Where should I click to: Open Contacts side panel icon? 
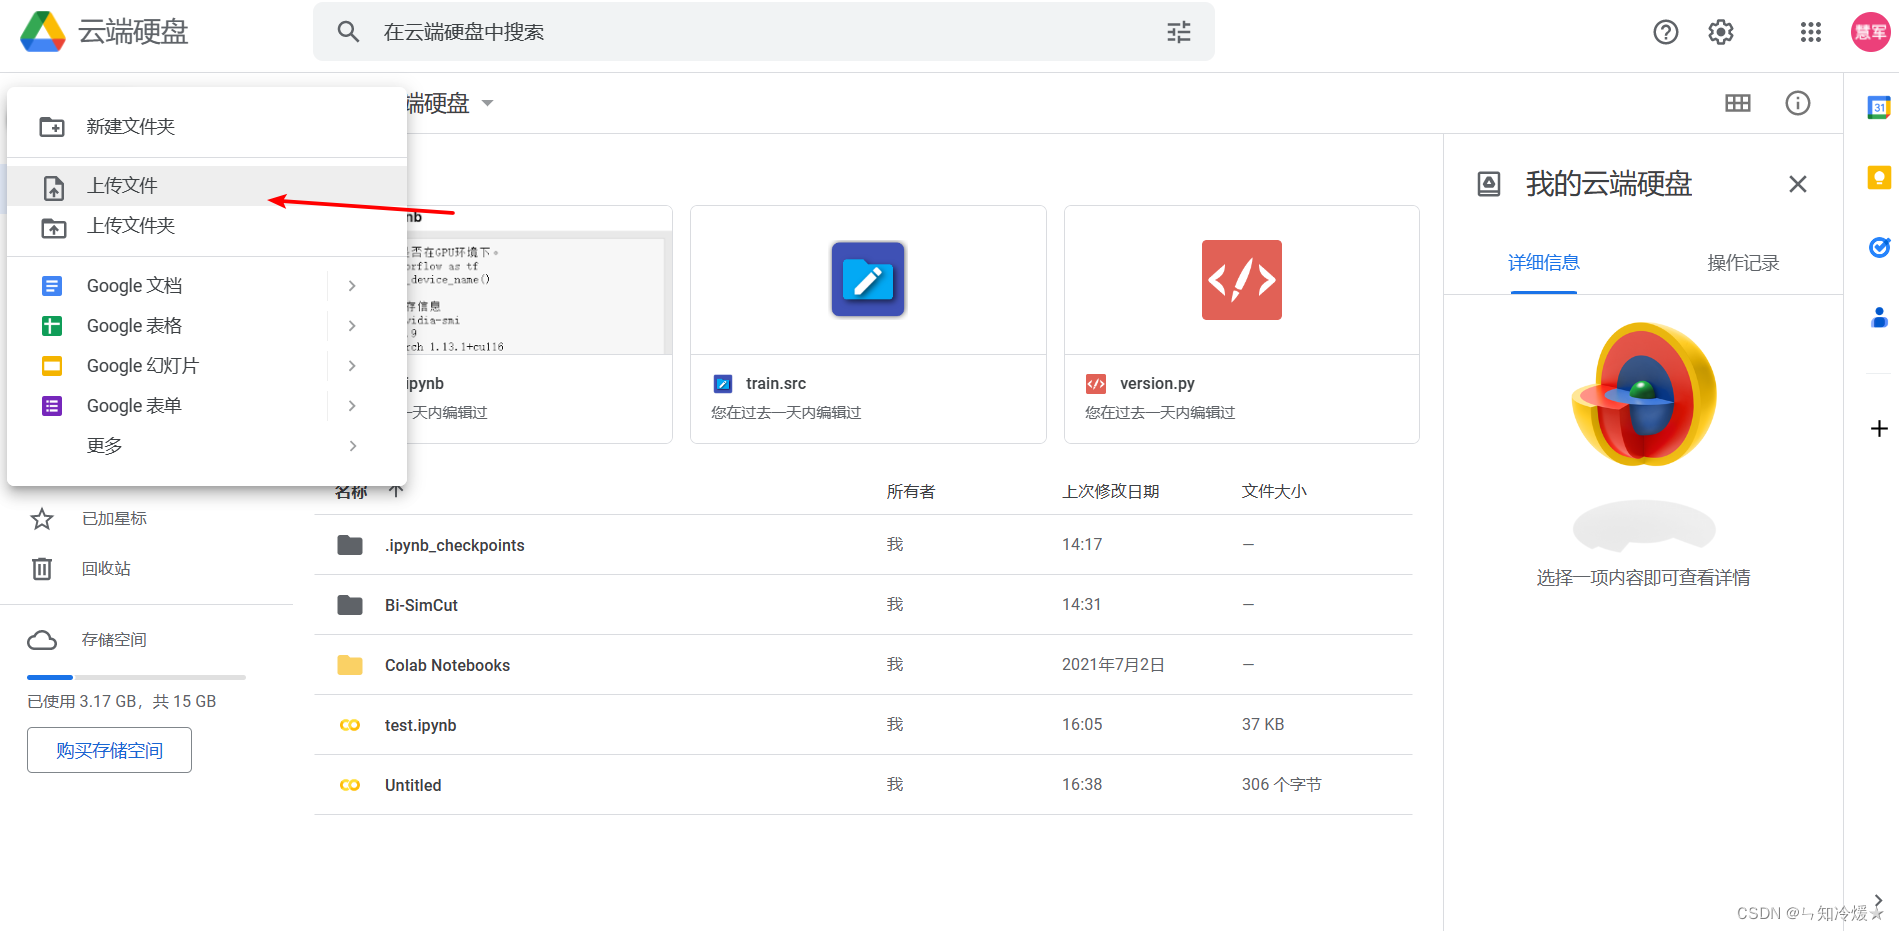tap(1879, 318)
